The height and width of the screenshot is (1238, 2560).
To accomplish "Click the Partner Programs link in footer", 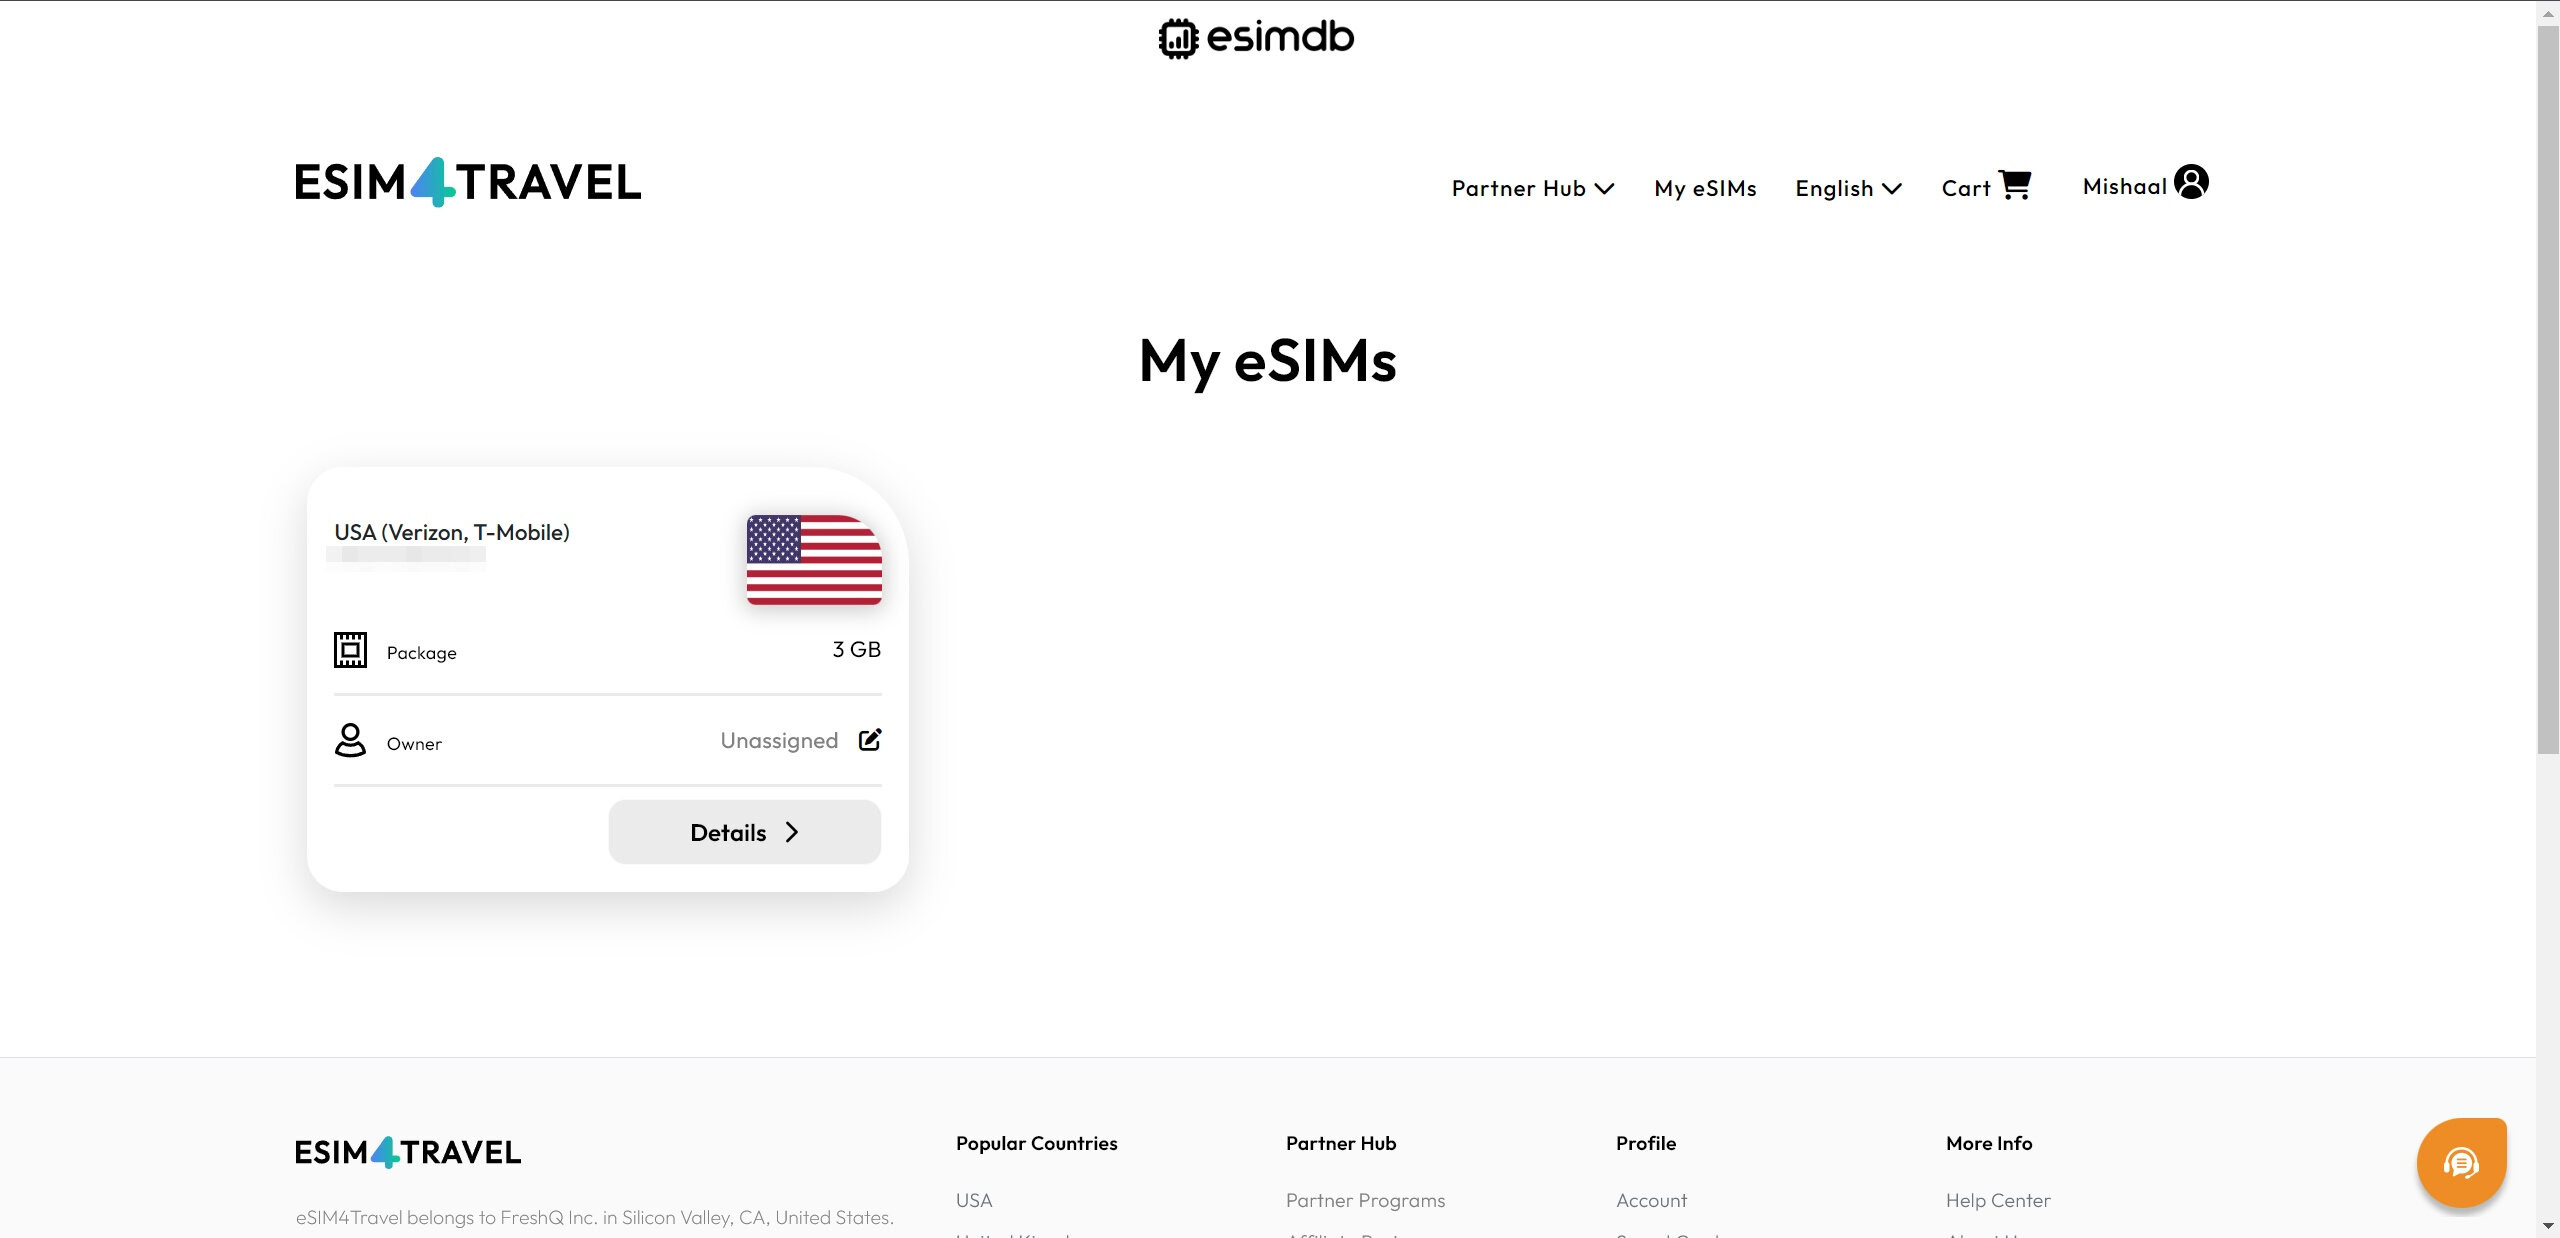I will (1367, 1199).
